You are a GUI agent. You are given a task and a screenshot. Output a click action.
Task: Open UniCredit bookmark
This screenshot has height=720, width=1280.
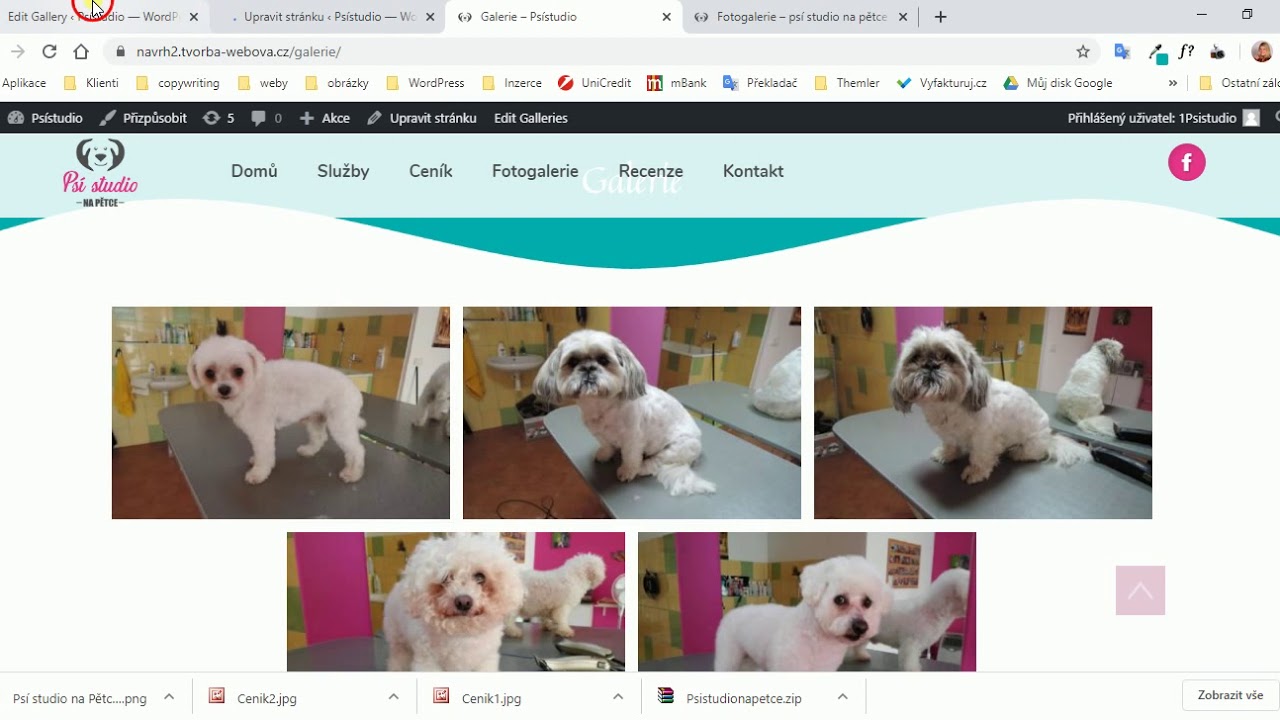pyautogui.click(x=595, y=83)
